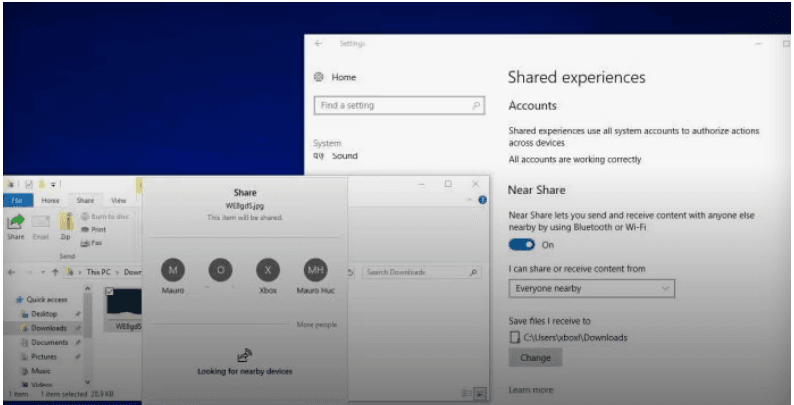Viewport: 794px width, 405px height.
Task: Click the Email icon in the ribbon
Action: tap(41, 222)
